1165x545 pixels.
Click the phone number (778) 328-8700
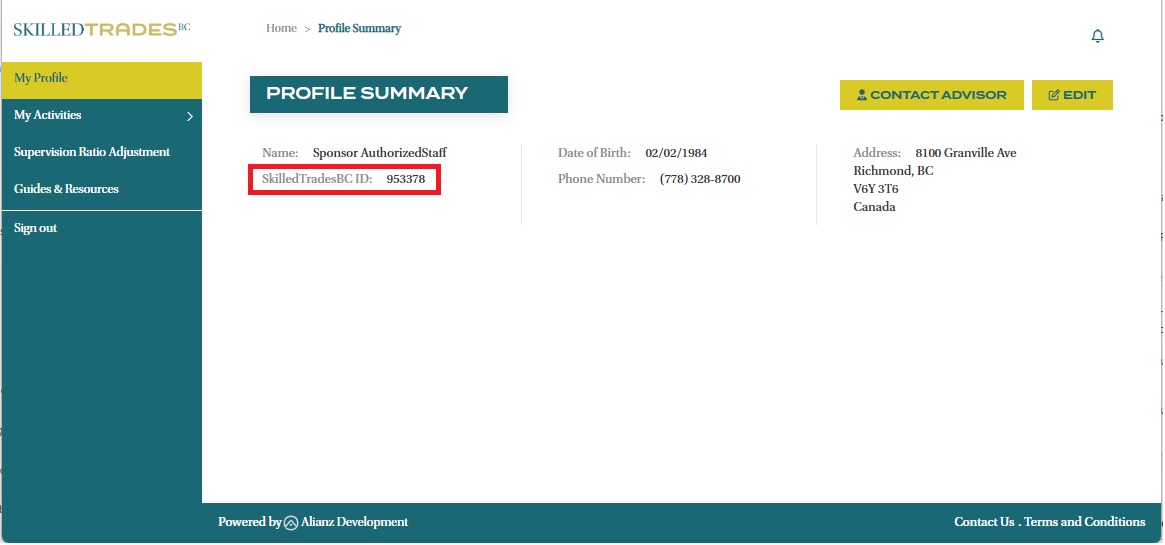coord(700,179)
